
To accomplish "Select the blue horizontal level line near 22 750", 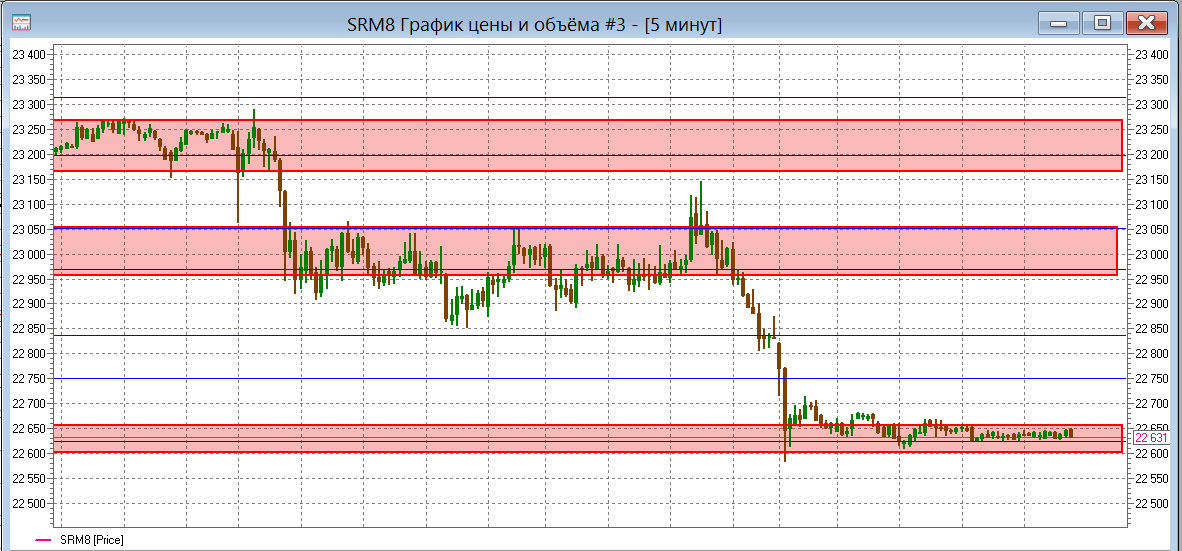I will (589, 378).
